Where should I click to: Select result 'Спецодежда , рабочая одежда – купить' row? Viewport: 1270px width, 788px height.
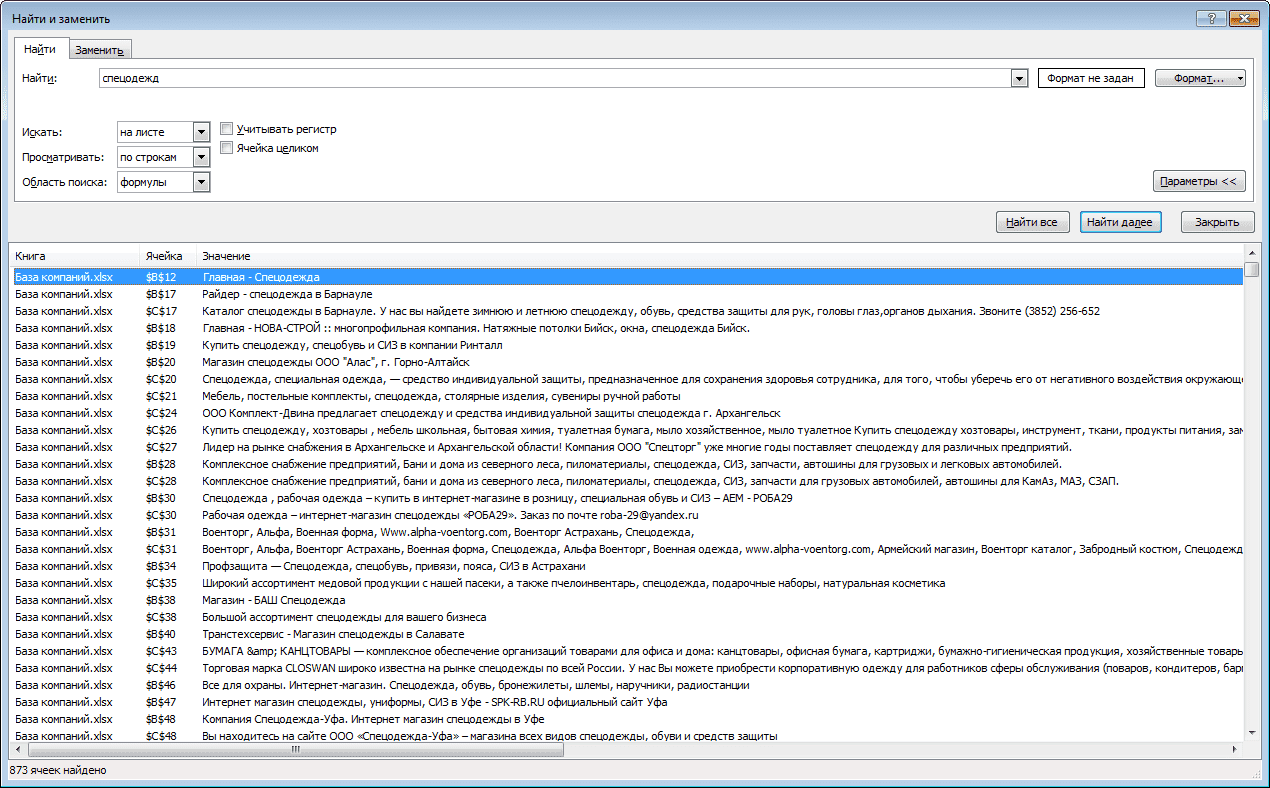click(x=627, y=498)
